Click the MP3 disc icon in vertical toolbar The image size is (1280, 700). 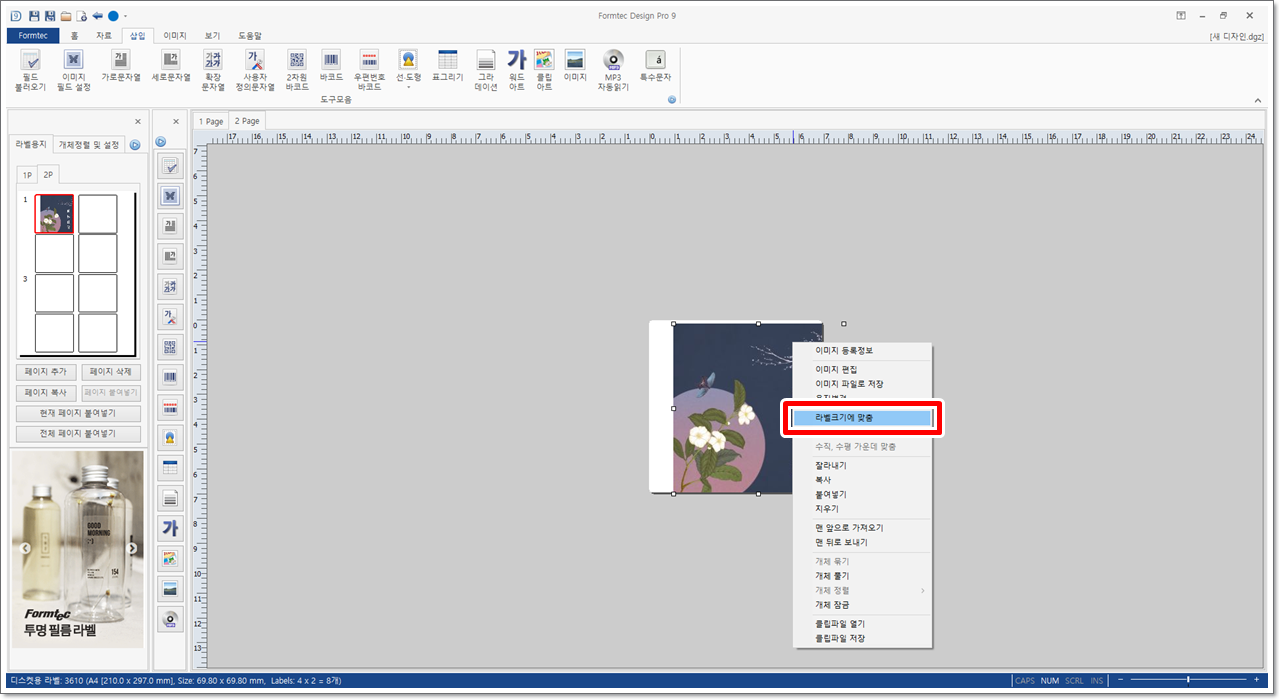tap(170, 619)
